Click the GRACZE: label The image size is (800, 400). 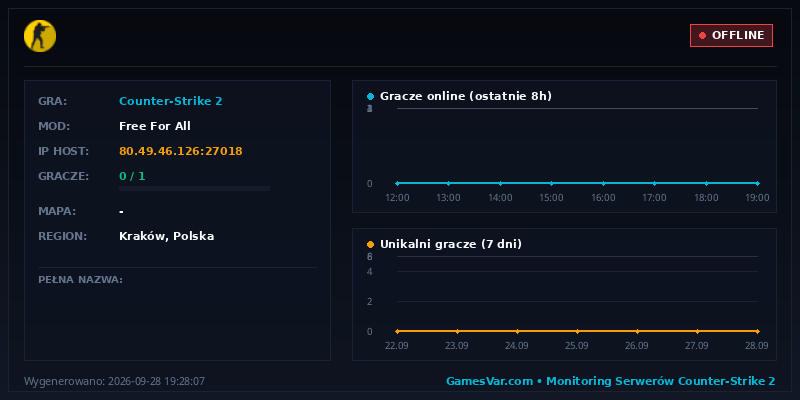point(64,176)
